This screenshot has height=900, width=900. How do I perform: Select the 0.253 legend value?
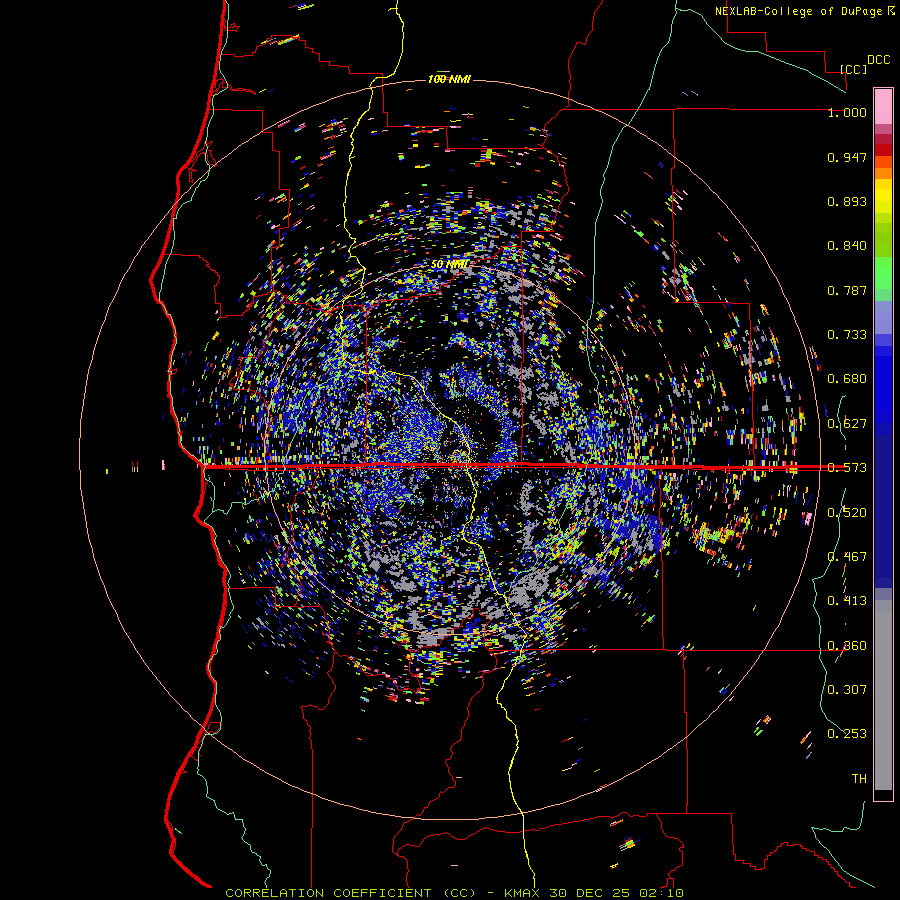(847, 734)
